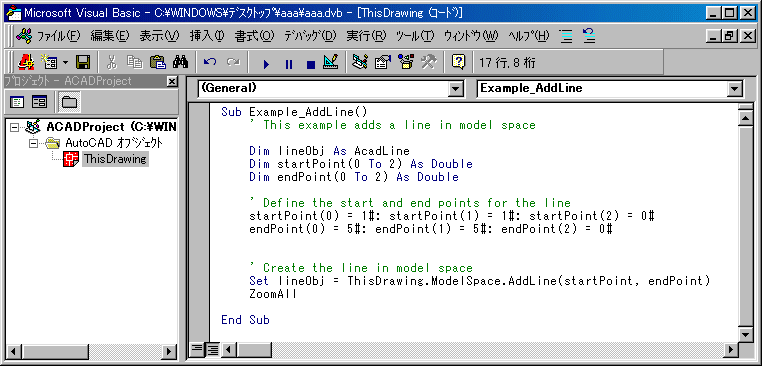Select the ACADProject root node
The height and width of the screenshot is (366, 762).
tap(112, 127)
